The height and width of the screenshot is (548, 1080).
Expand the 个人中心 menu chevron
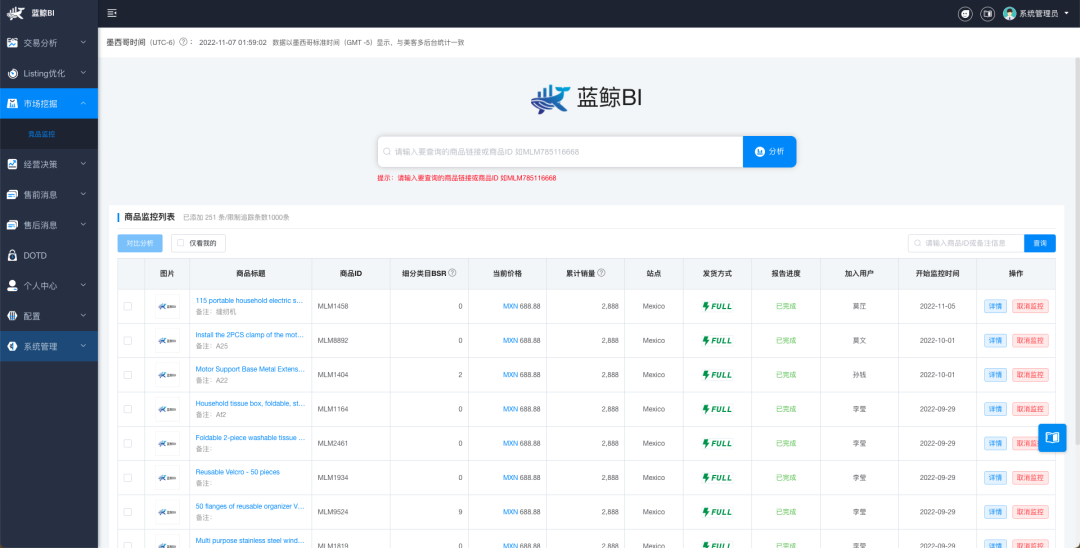point(83,285)
